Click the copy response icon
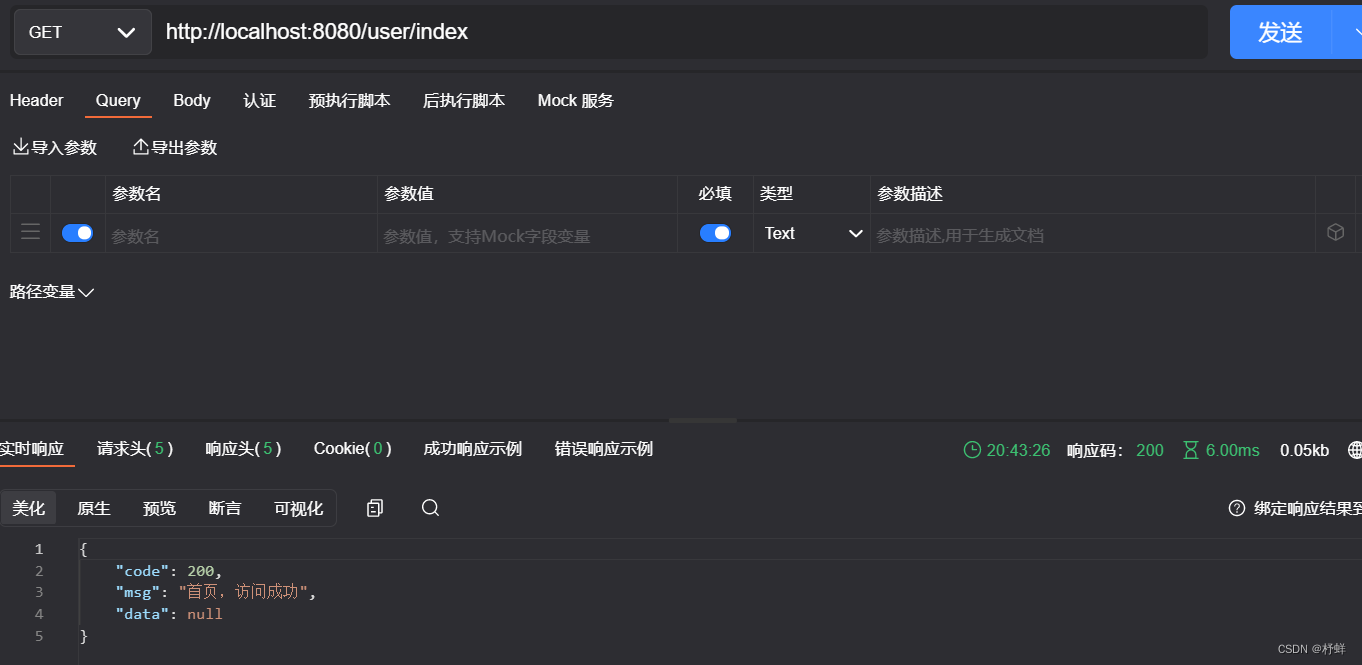 (x=375, y=508)
